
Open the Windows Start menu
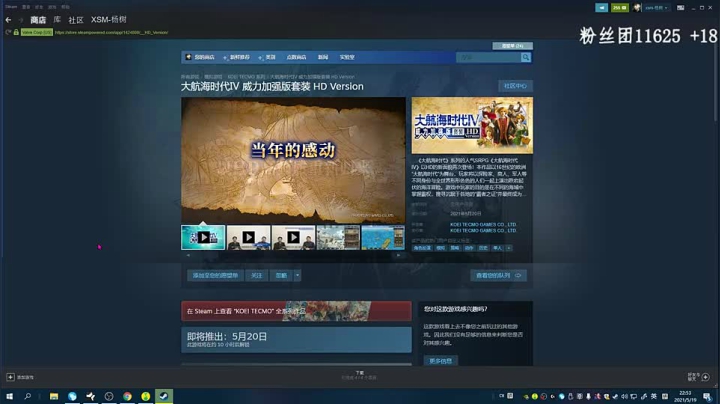[x=9, y=396]
